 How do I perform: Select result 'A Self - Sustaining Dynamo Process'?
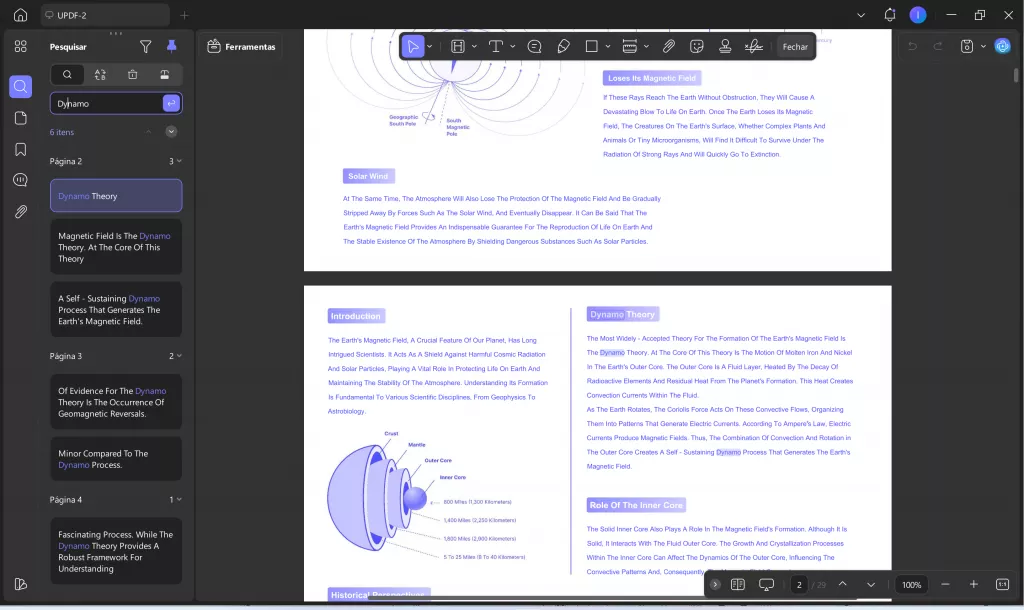(x=116, y=310)
